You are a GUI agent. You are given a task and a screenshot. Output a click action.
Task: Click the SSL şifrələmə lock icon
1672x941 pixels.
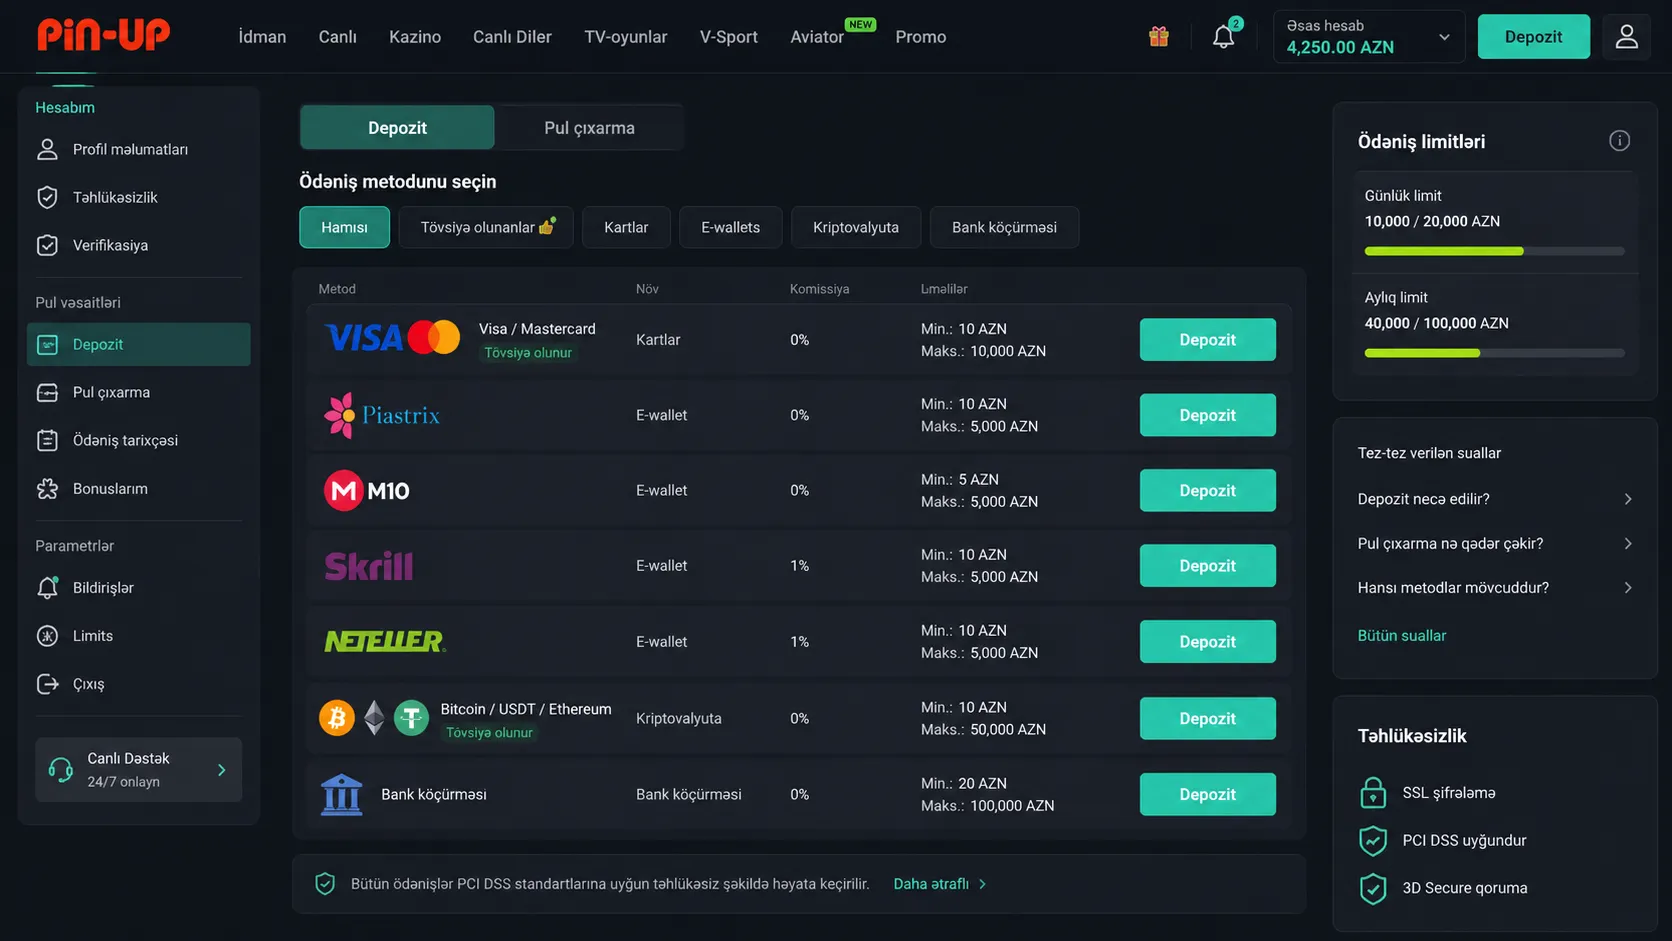(x=1373, y=793)
